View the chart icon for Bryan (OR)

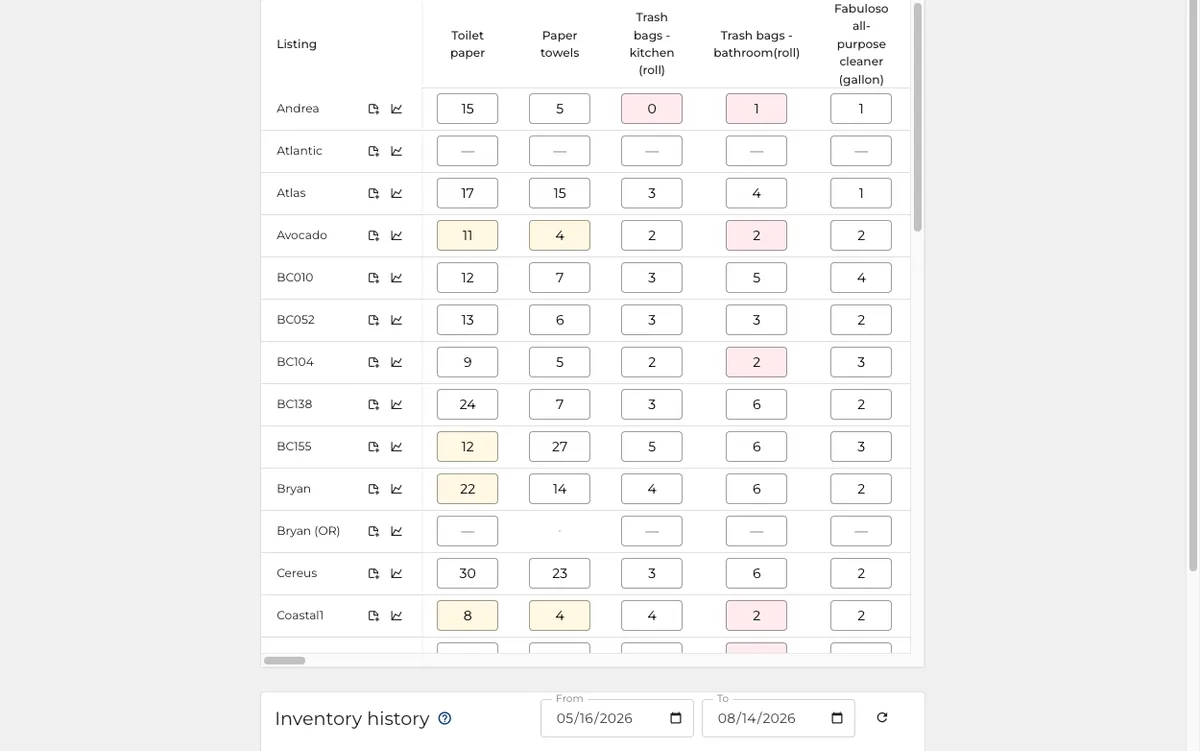coord(396,531)
